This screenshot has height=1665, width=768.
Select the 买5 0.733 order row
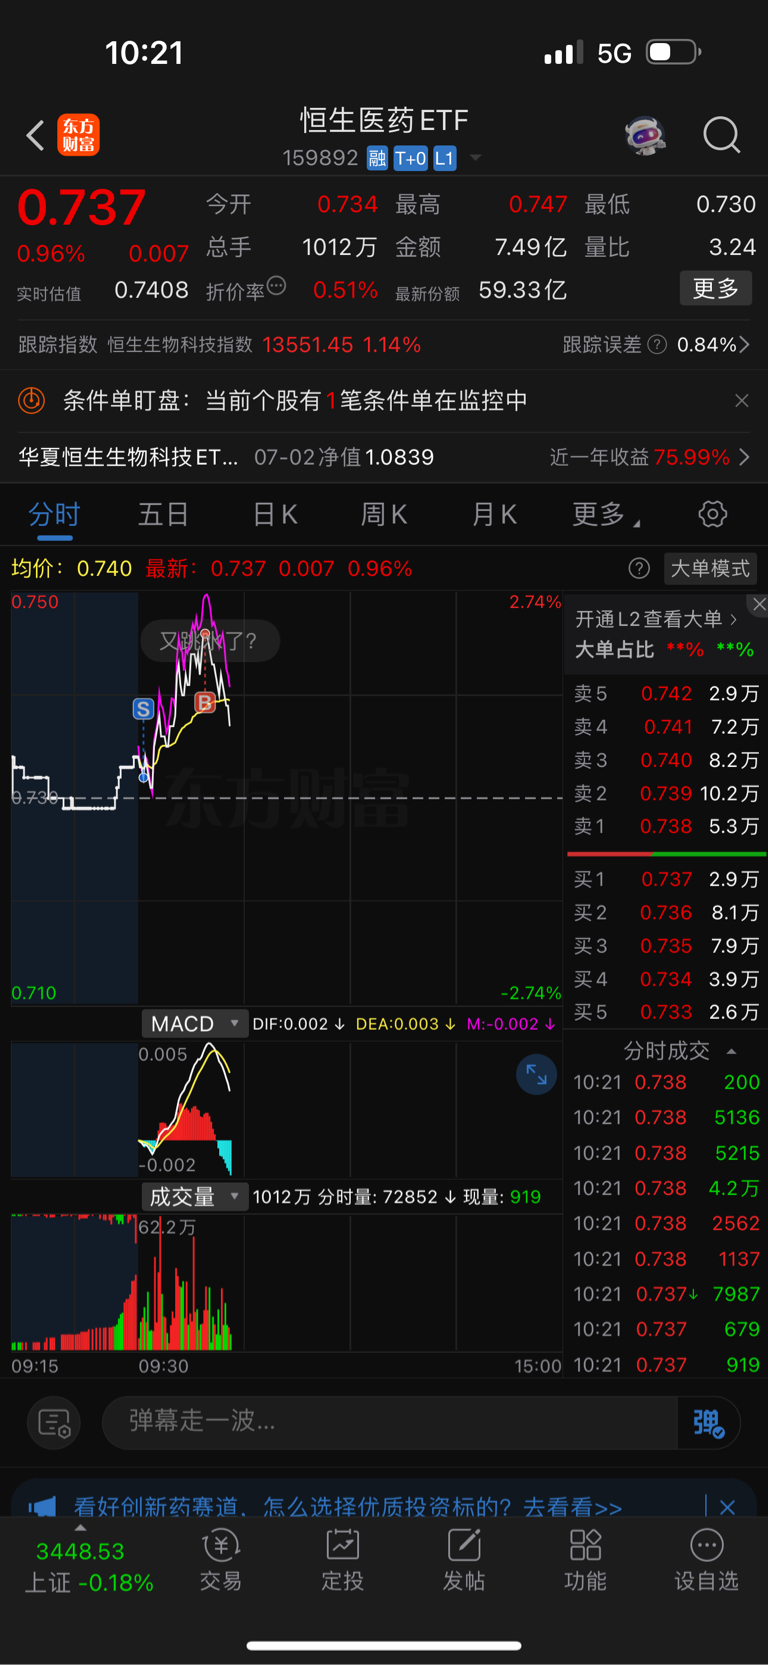pos(666,1013)
